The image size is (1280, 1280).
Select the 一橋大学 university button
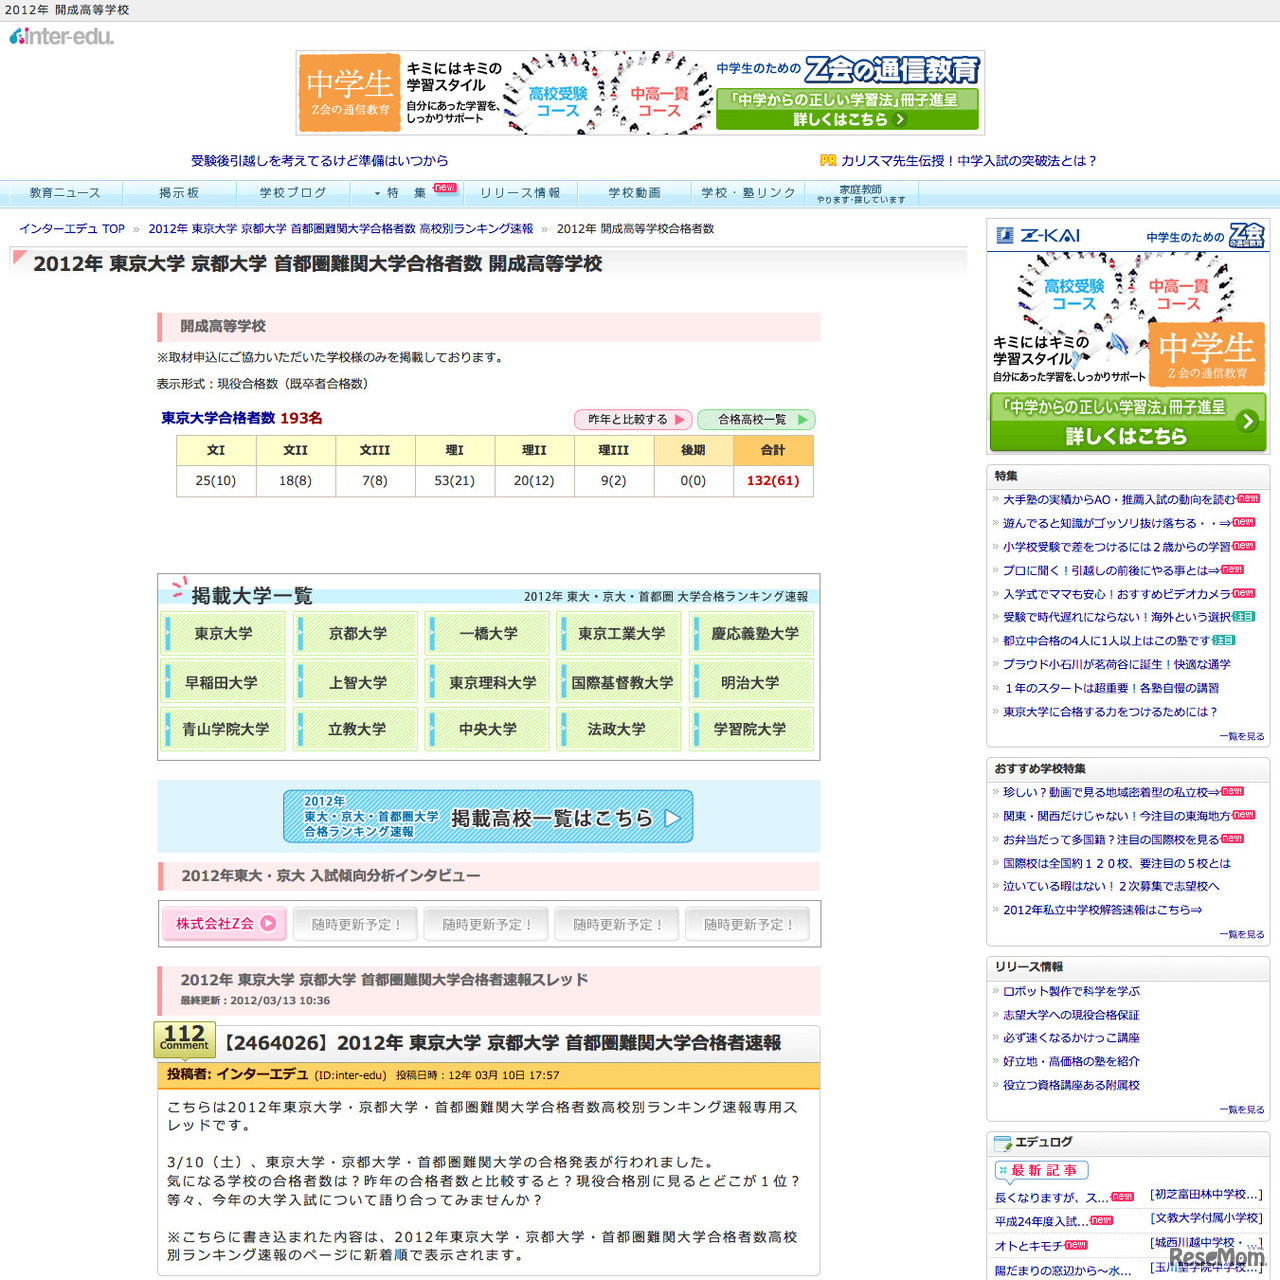488,634
